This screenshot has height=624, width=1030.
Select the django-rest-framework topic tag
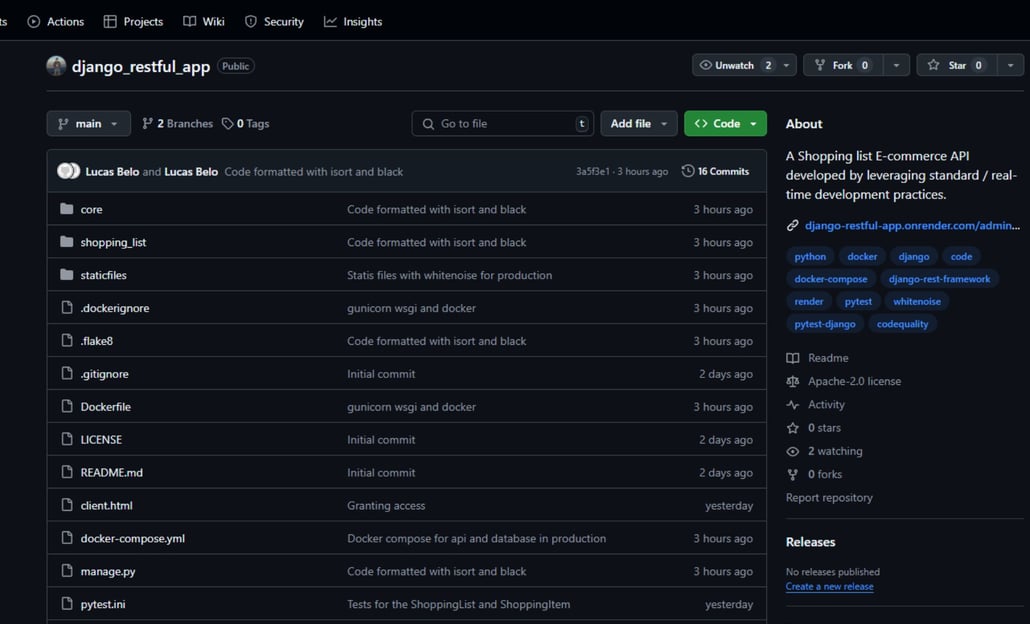939,279
